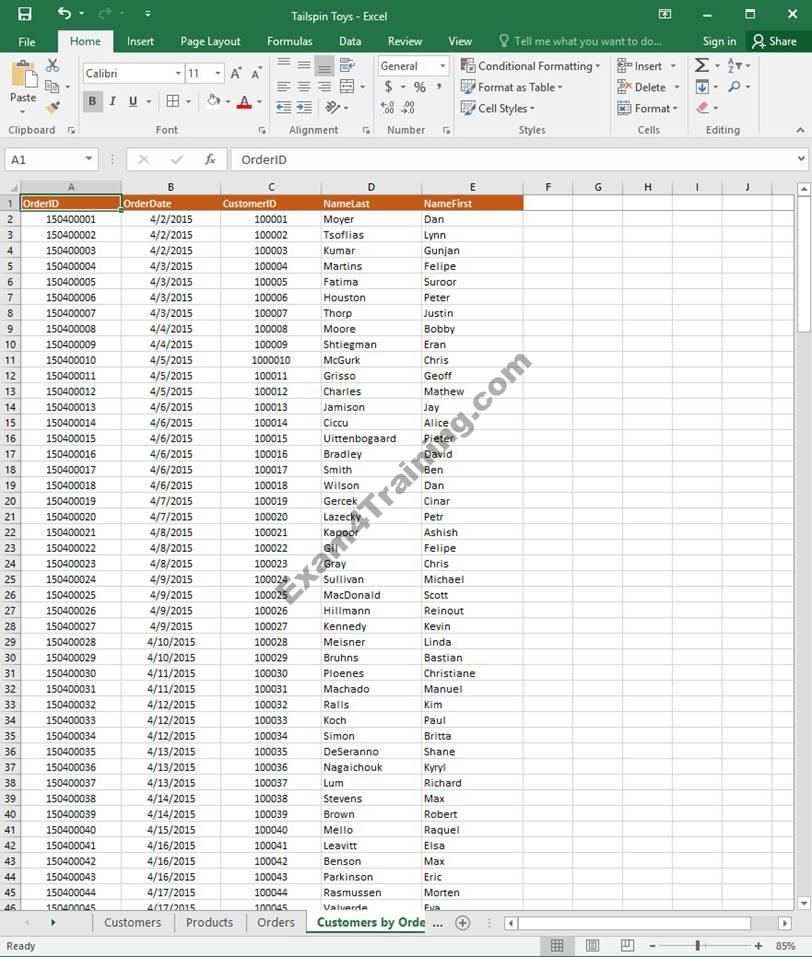Expand the General number format dropdown
Image resolution: width=812 pixels, height=957 pixels.
(x=442, y=66)
